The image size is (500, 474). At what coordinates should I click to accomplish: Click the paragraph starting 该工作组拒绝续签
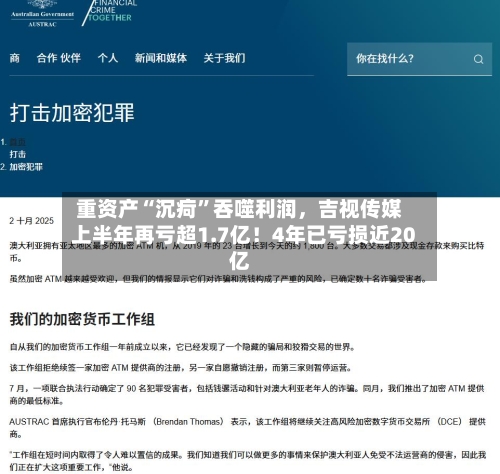click(181, 368)
